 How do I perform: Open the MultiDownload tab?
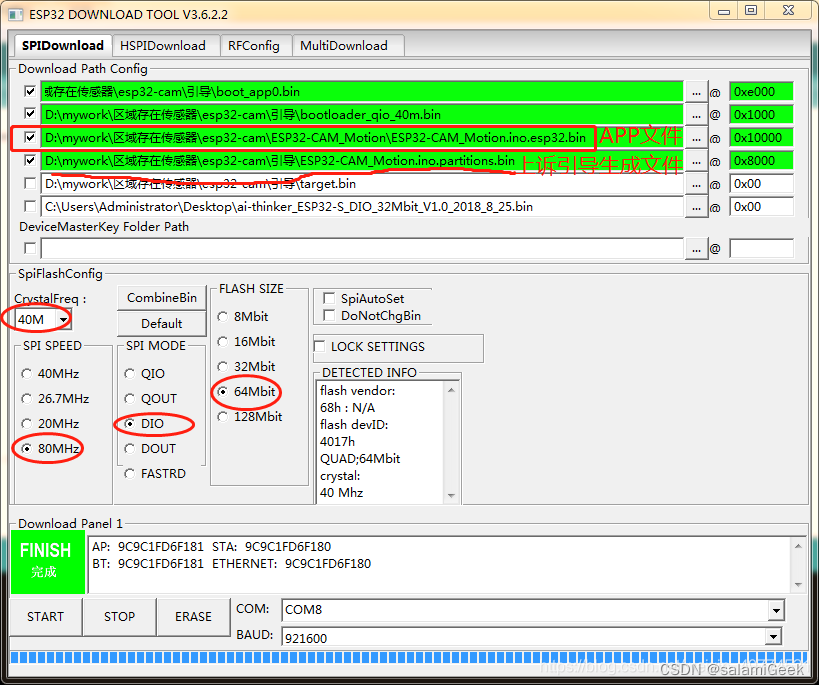click(344, 45)
